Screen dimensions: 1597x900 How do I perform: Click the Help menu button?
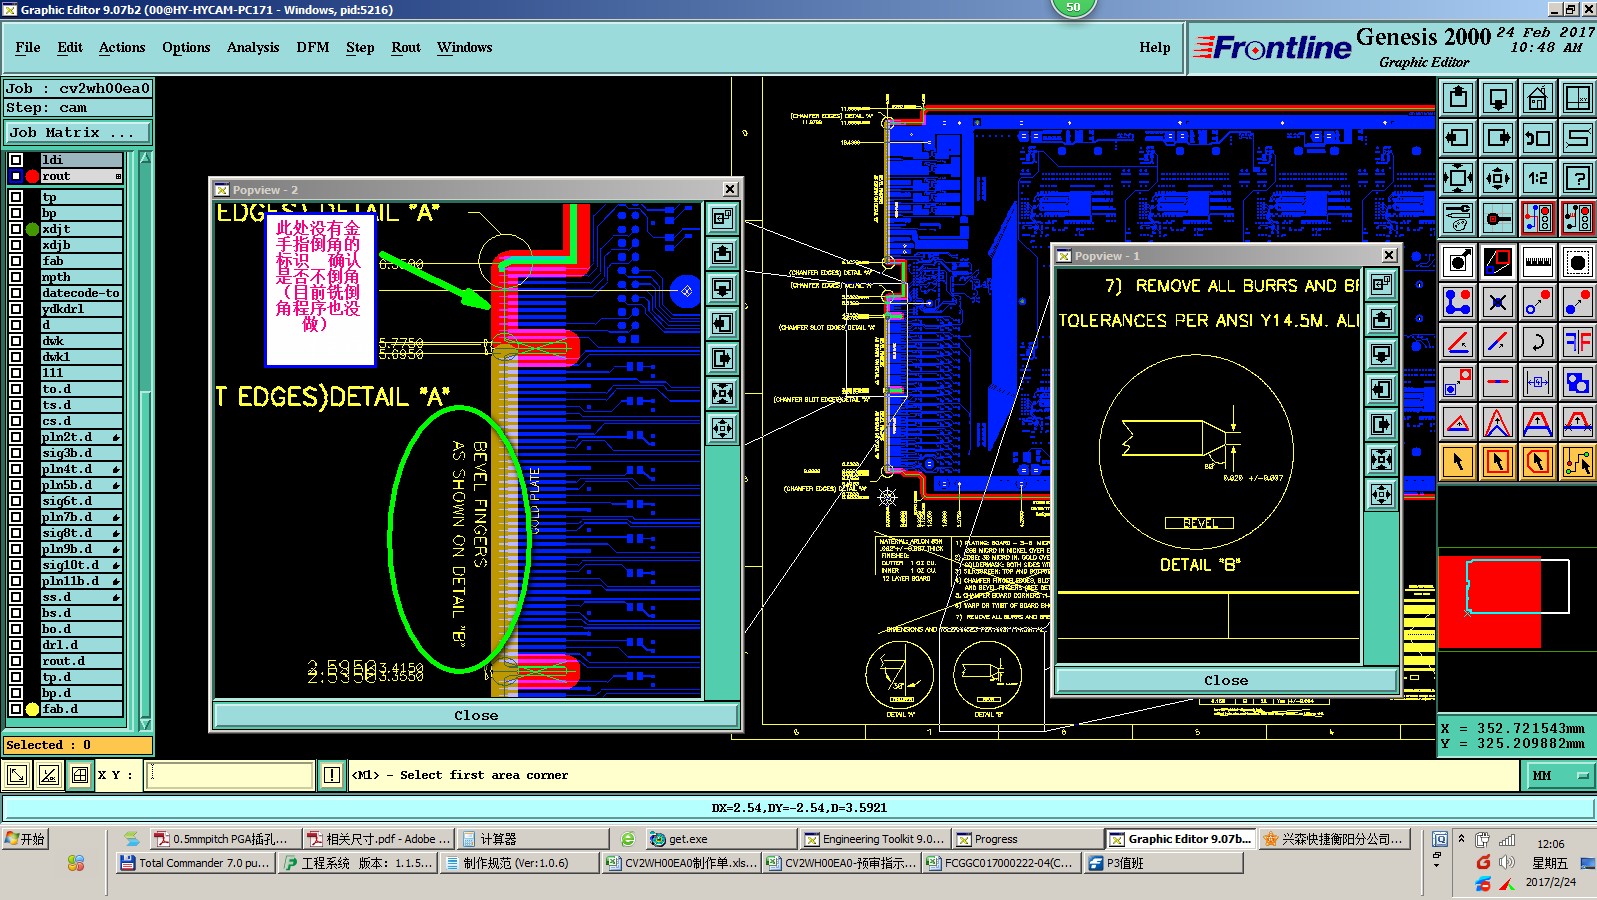pyautogui.click(x=1155, y=47)
